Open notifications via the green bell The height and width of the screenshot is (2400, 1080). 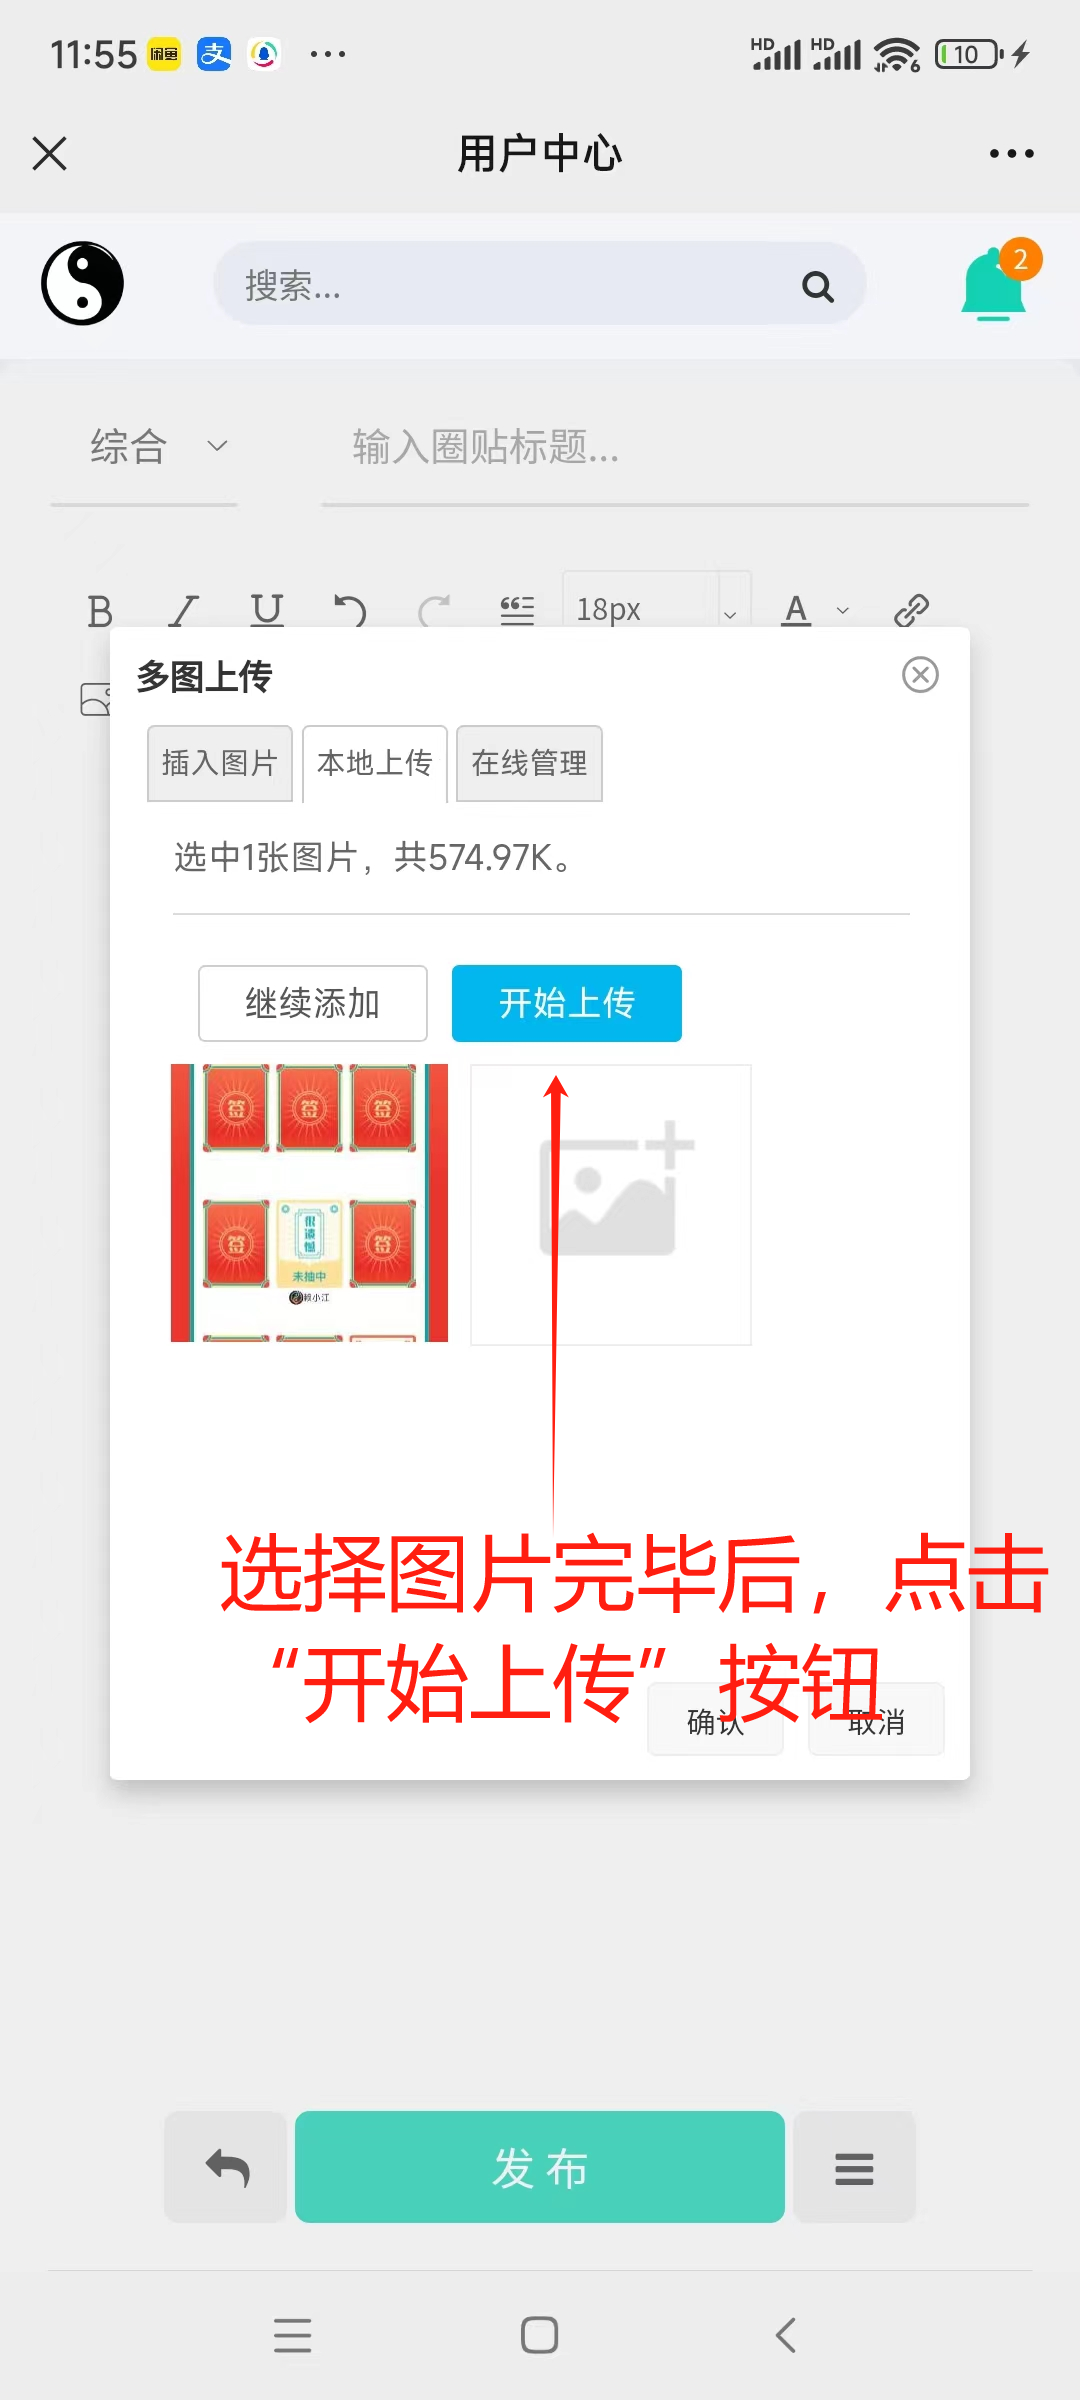click(x=994, y=284)
